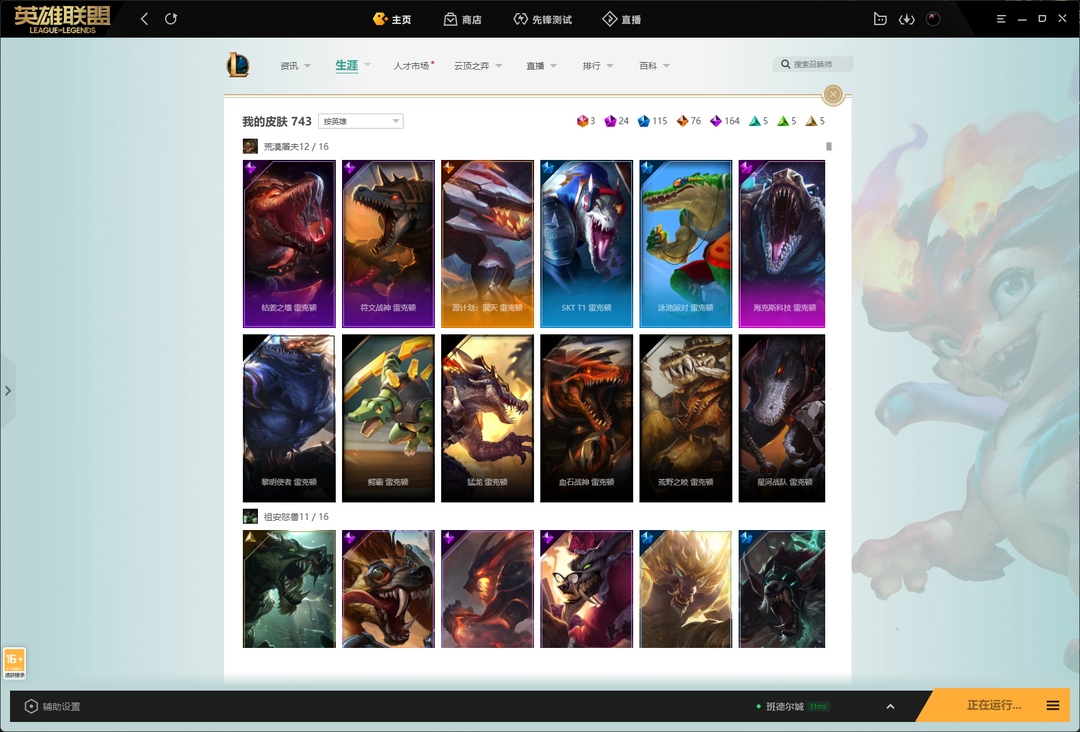Click the 正在运行... button
The height and width of the screenshot is (732, 1080).
point(994,705)
